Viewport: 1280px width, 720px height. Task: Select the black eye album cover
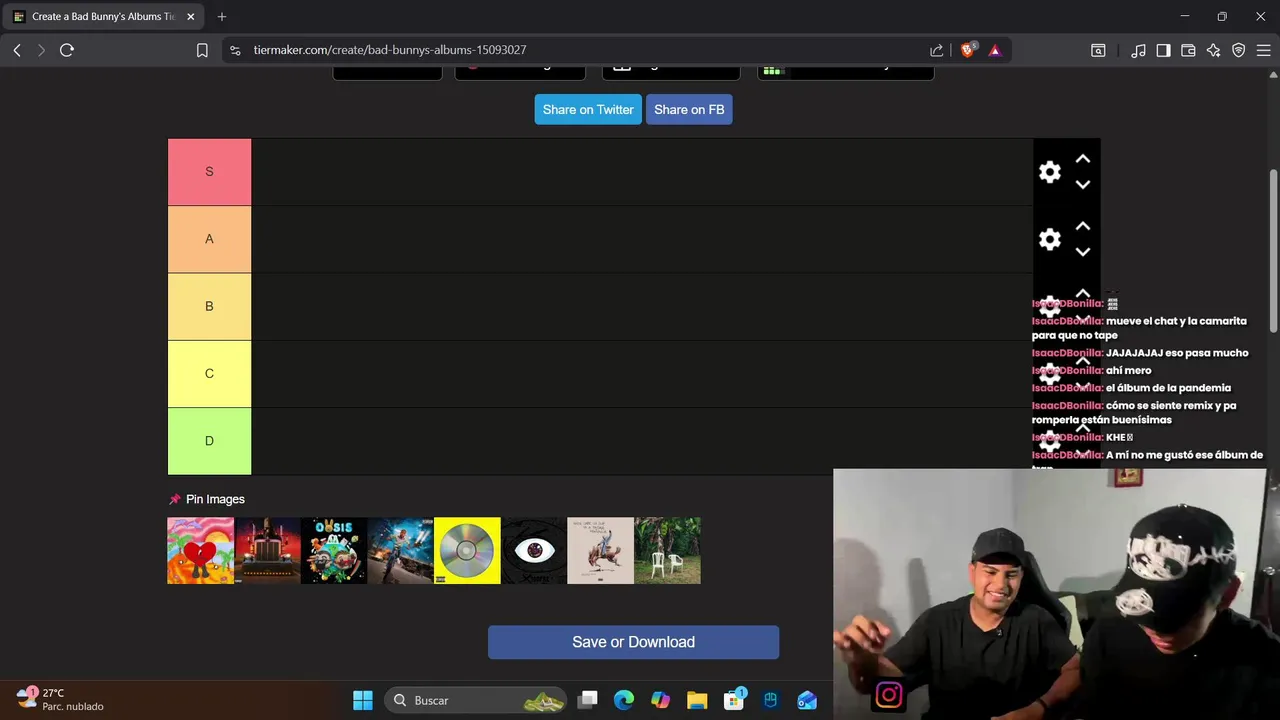(534, 550)
